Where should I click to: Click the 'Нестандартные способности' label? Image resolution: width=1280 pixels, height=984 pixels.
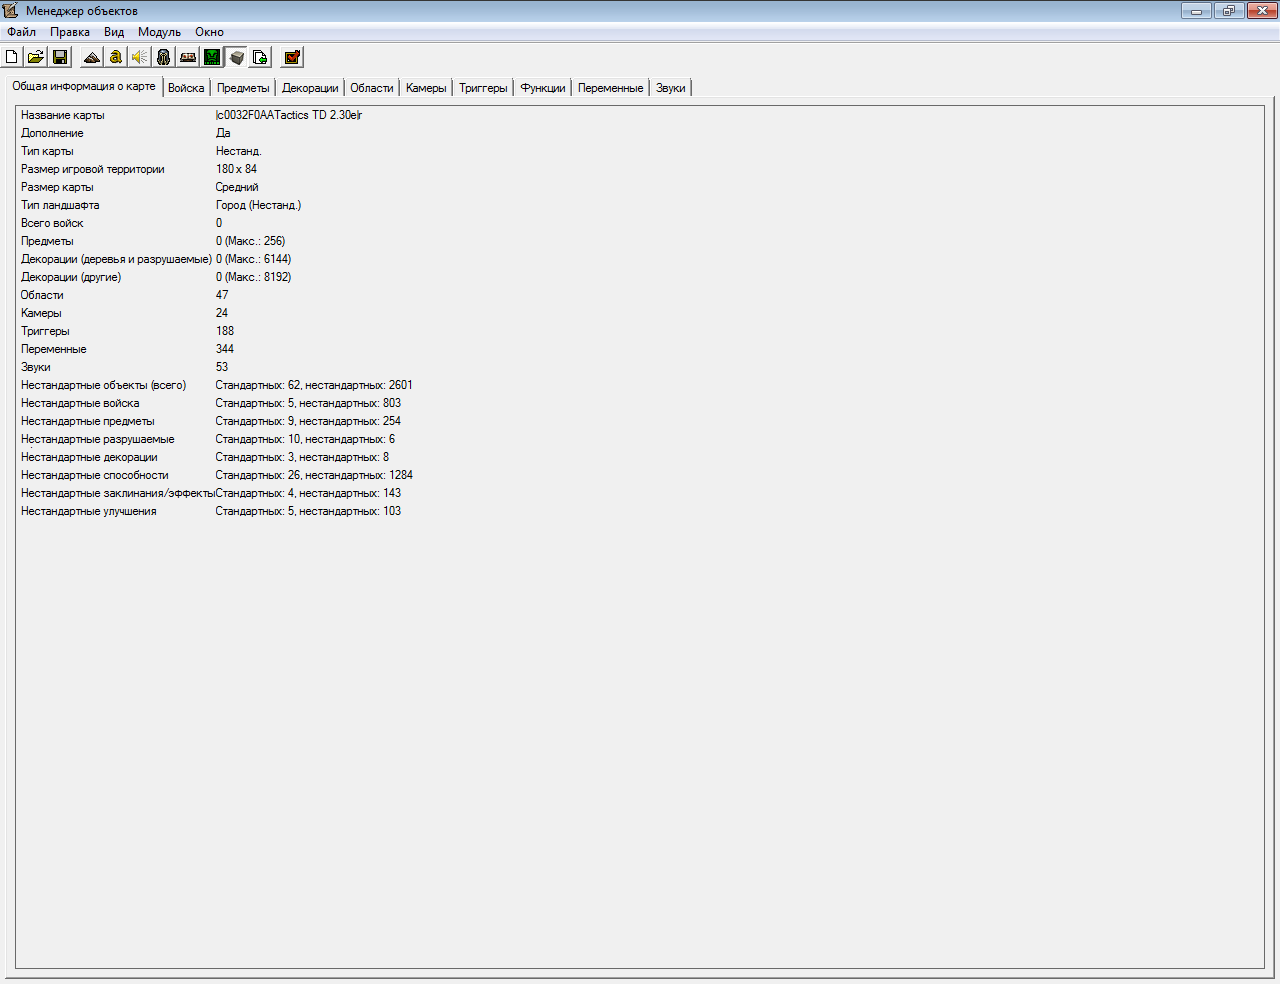pos(95,475)
